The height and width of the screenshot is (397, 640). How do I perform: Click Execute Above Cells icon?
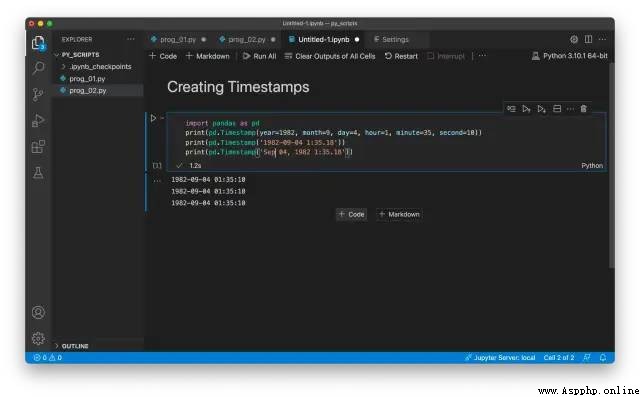click(526, 109)
